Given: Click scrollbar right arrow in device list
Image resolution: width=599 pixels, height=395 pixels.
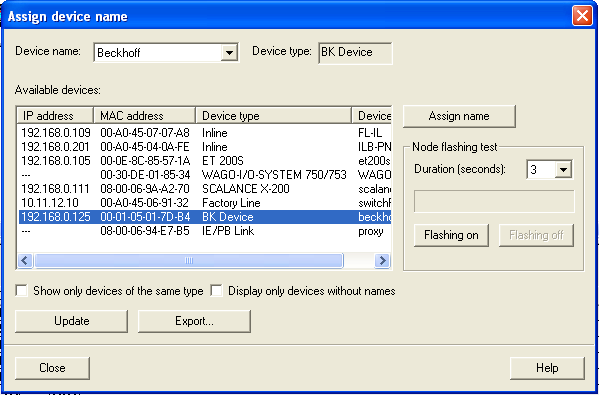Looking at the screenshot, I should pyautogui.click(x=382, y=261).
